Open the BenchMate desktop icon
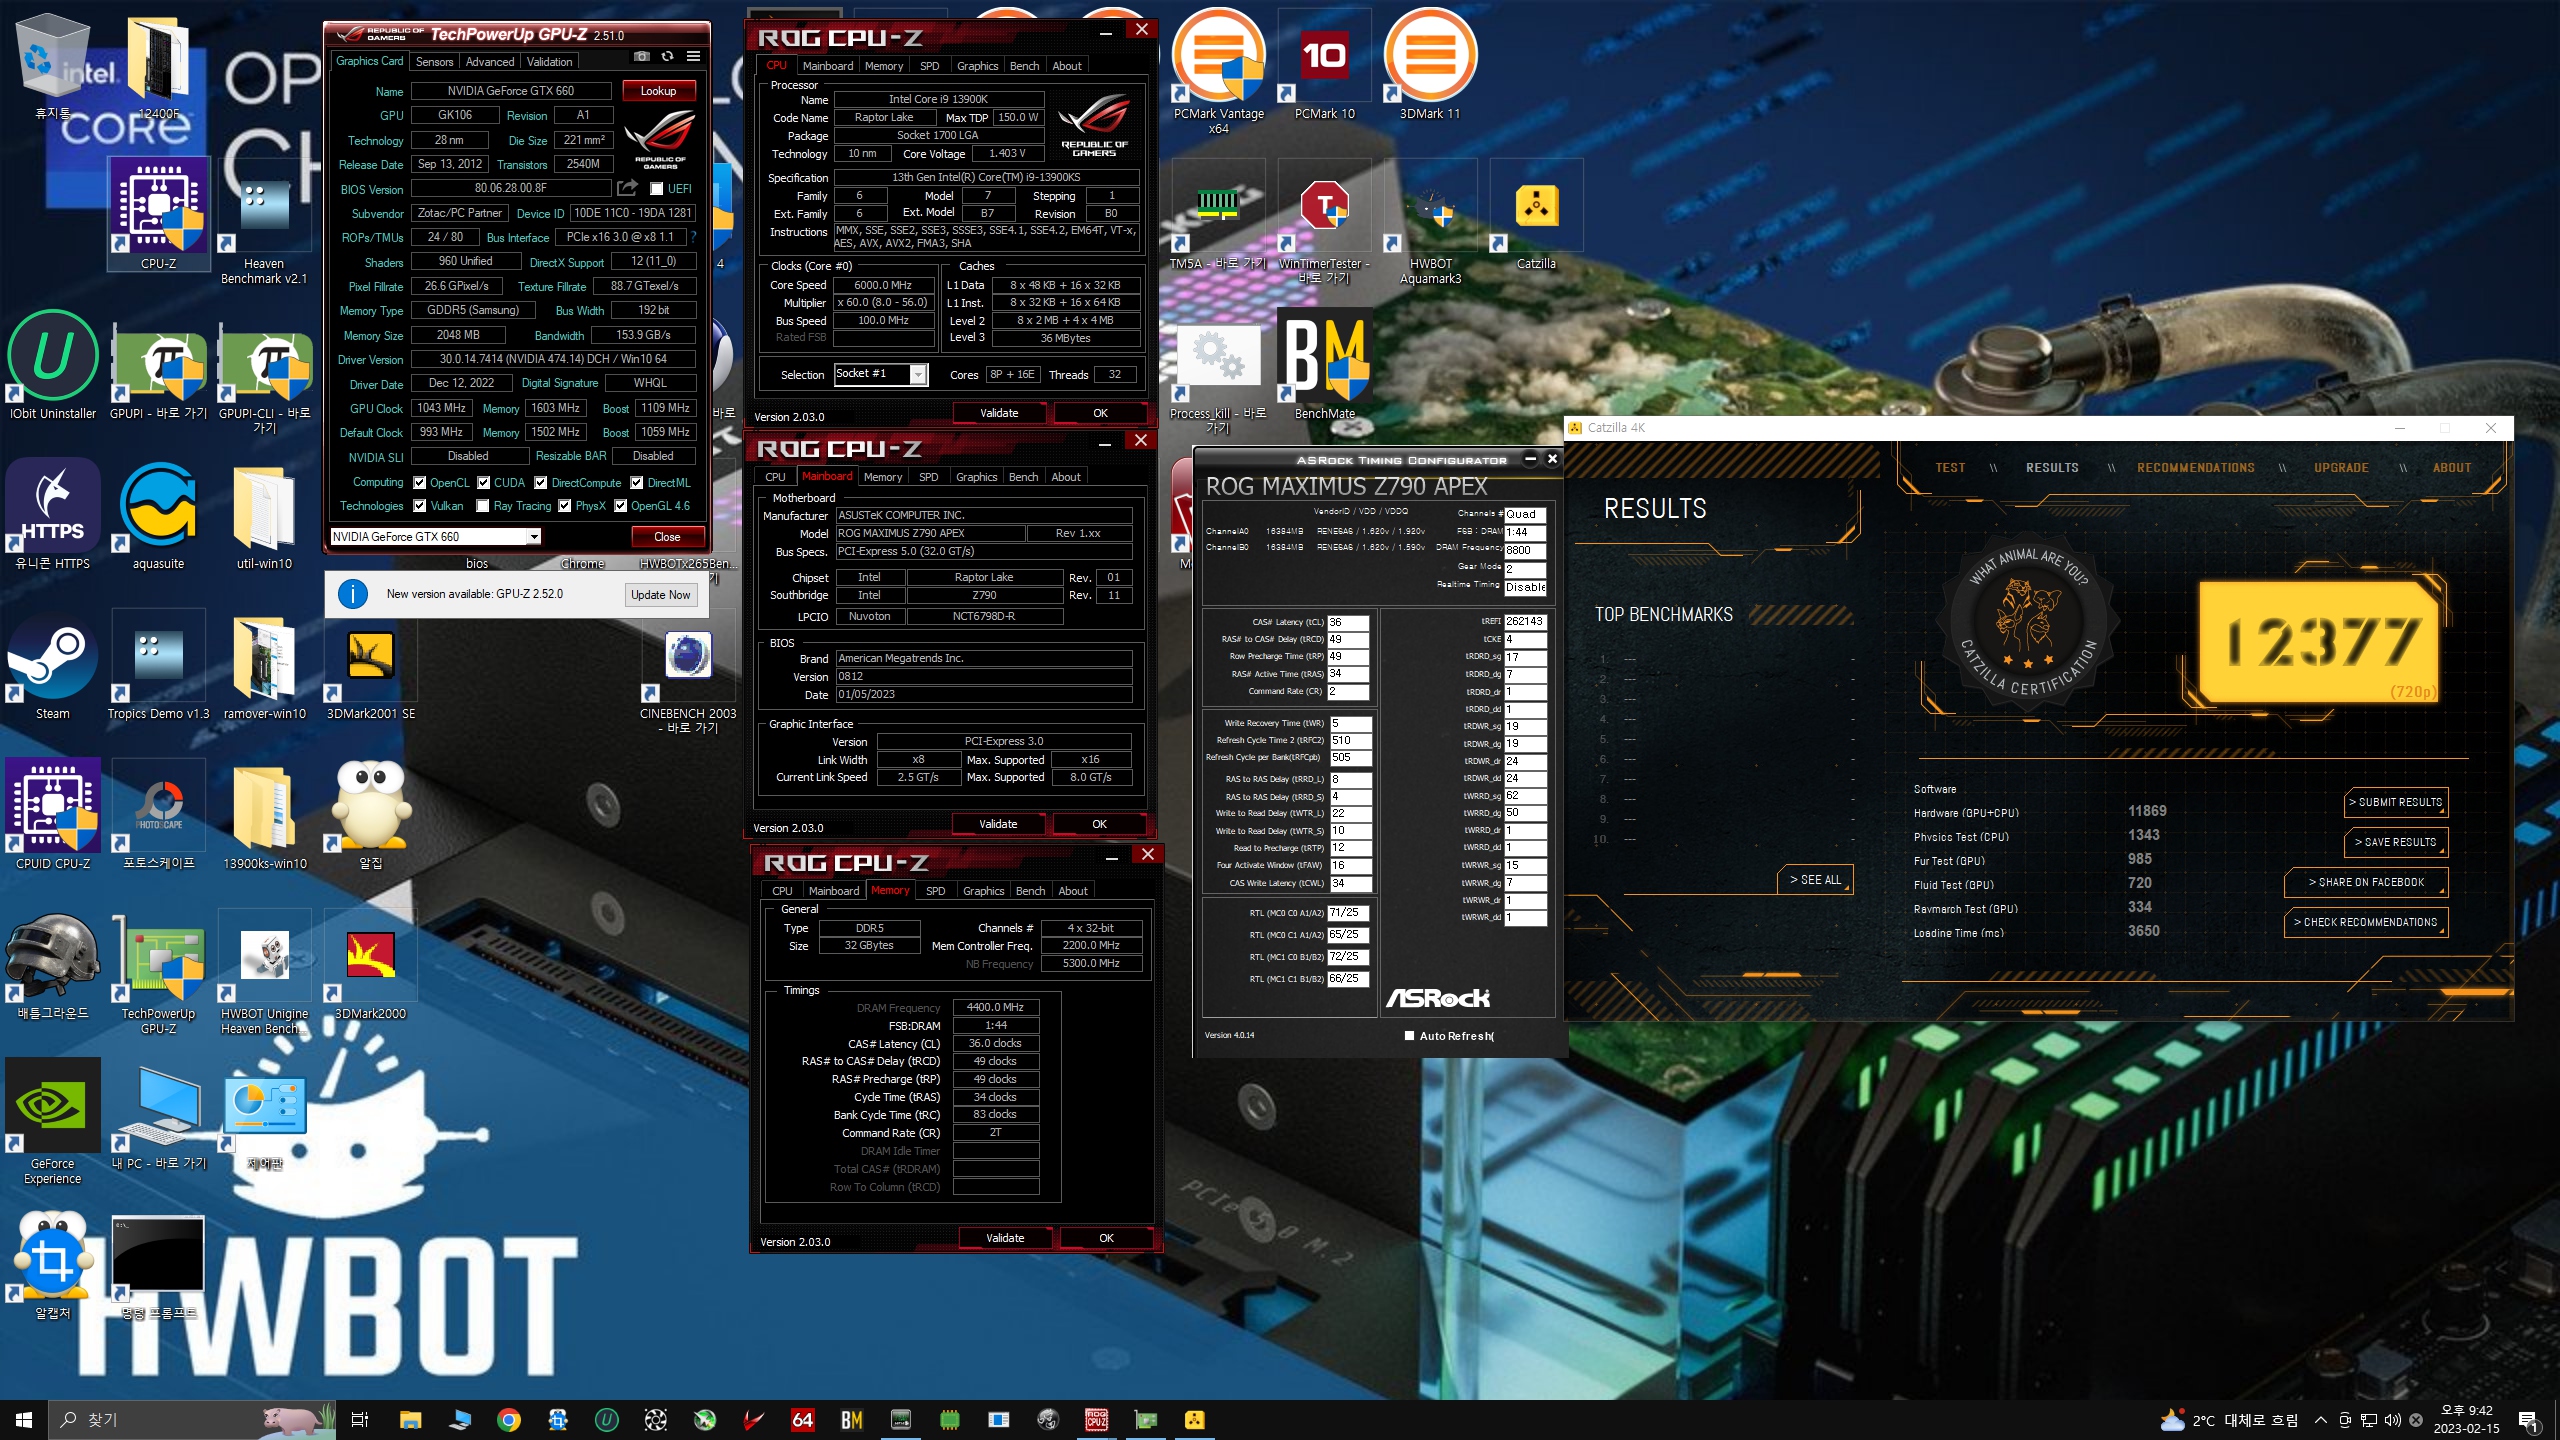 pos(1324,365)
